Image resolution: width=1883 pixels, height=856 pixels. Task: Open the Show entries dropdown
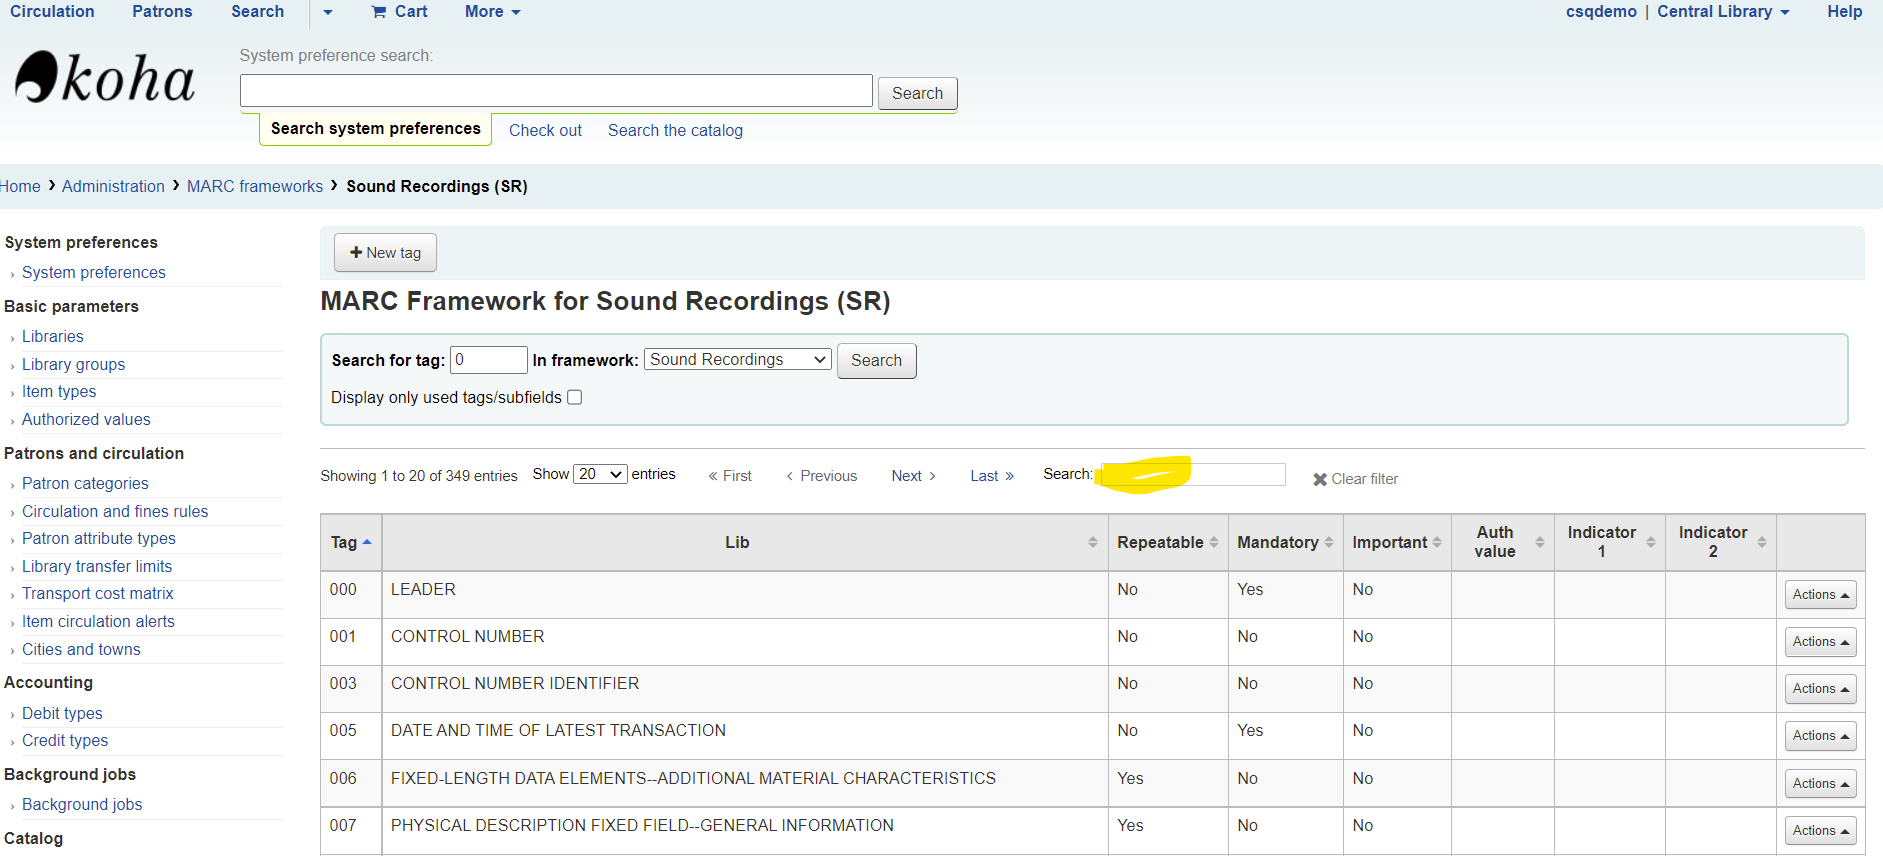(x=601, y=474)
